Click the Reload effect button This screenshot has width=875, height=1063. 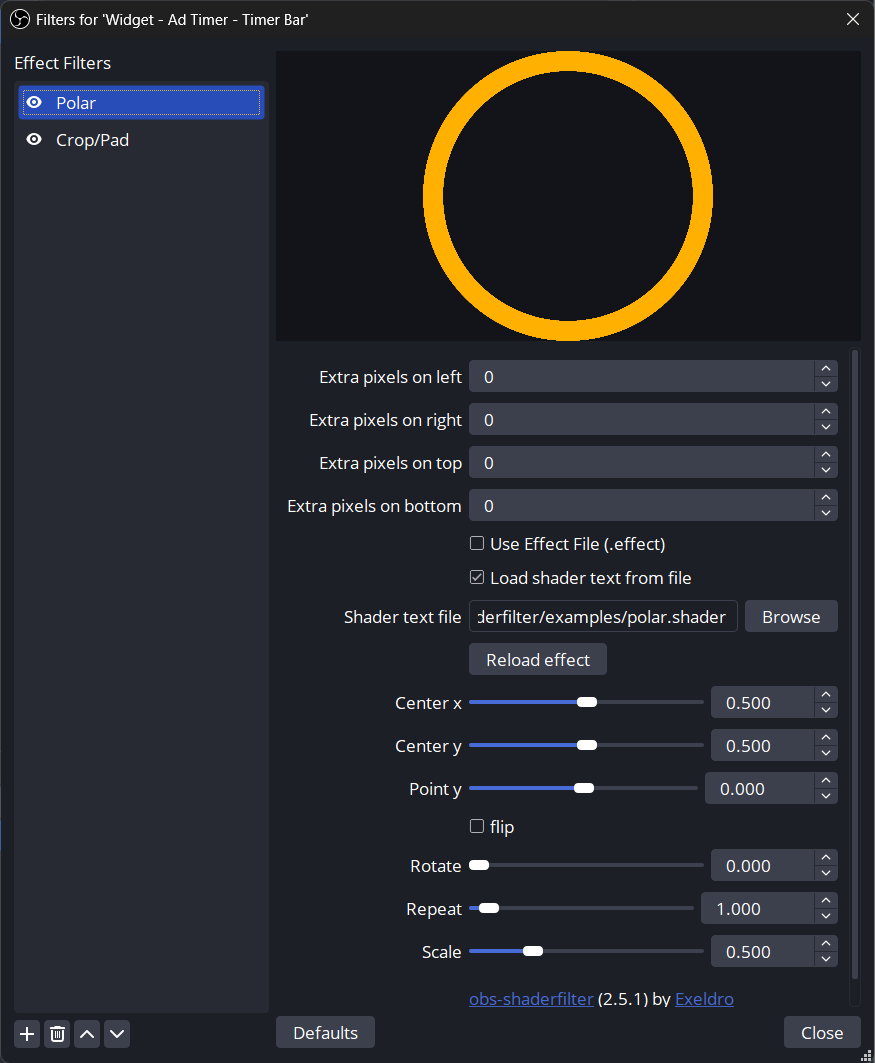pos(537,660)
